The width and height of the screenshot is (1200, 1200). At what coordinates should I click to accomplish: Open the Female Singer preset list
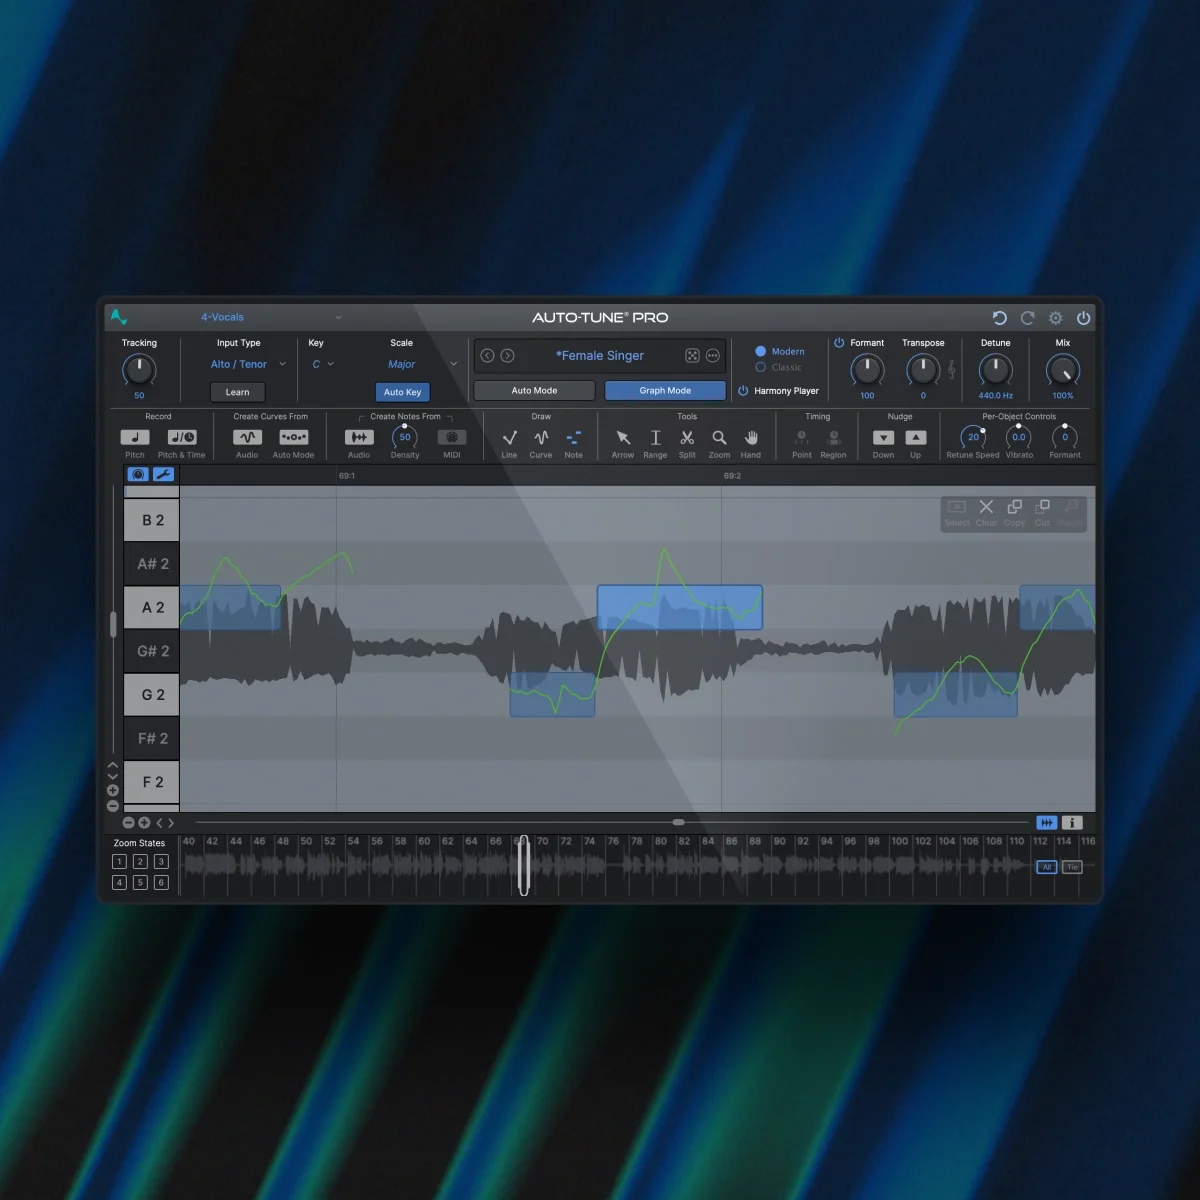[600, 356]
